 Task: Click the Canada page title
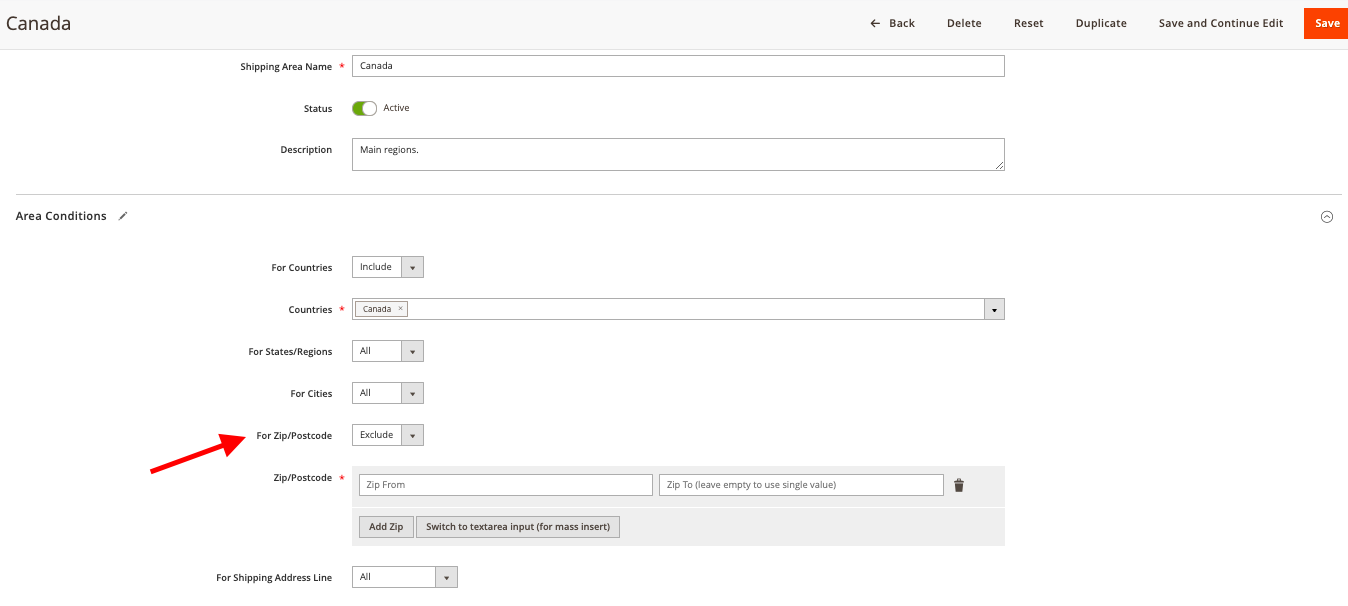pyautogui.click(x=38, y=23)
